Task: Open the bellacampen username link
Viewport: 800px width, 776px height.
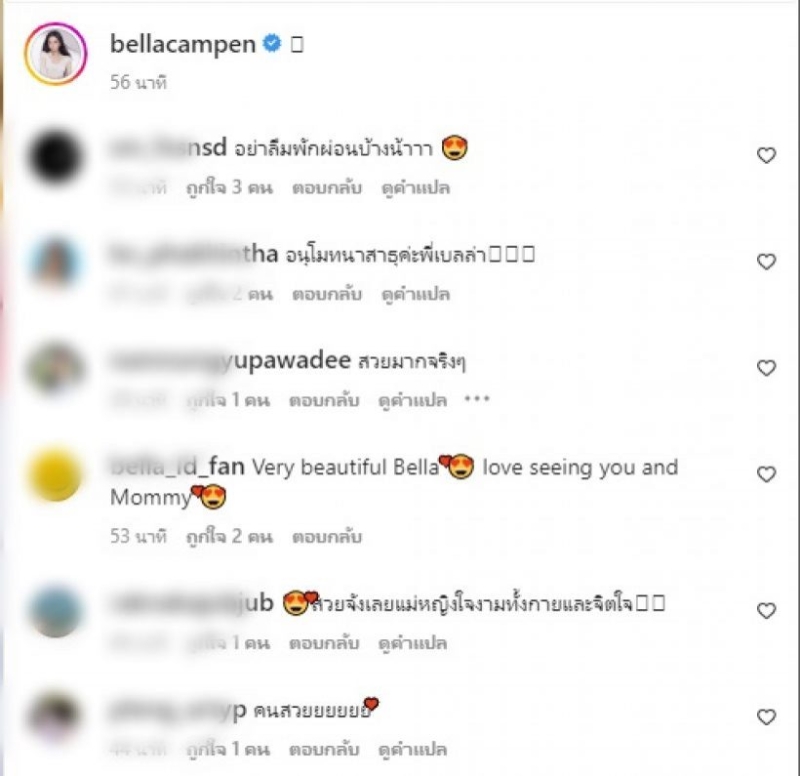Action: 183,44
